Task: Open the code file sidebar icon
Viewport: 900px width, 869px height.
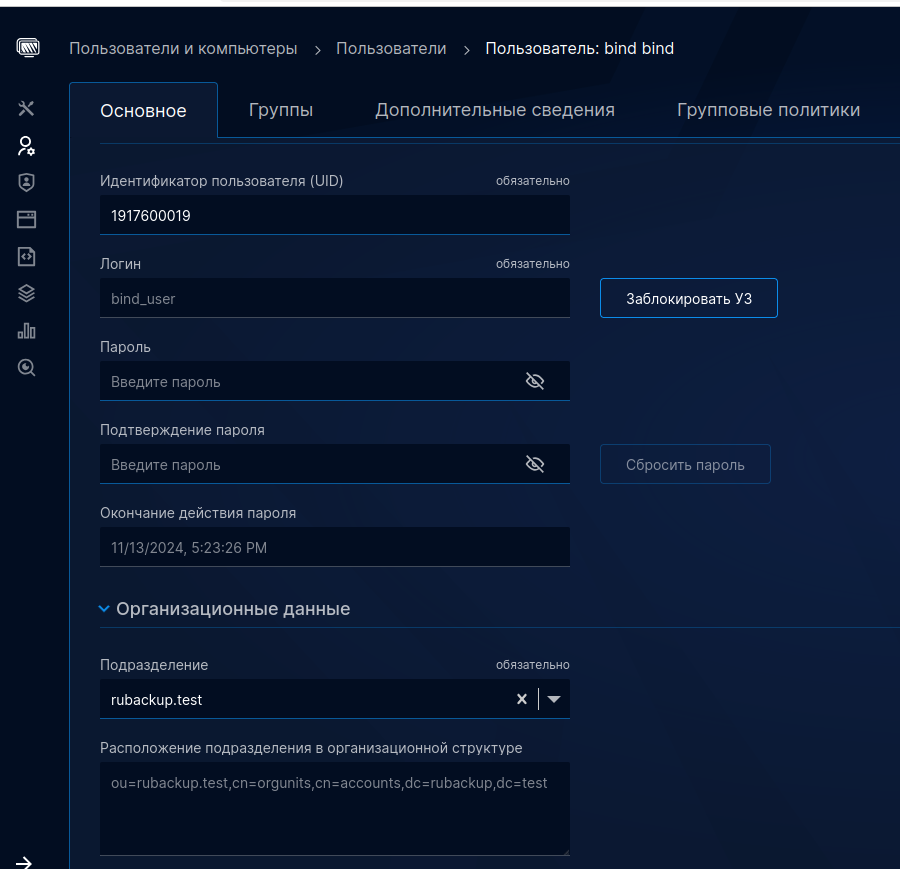Action: click(27, 256)
